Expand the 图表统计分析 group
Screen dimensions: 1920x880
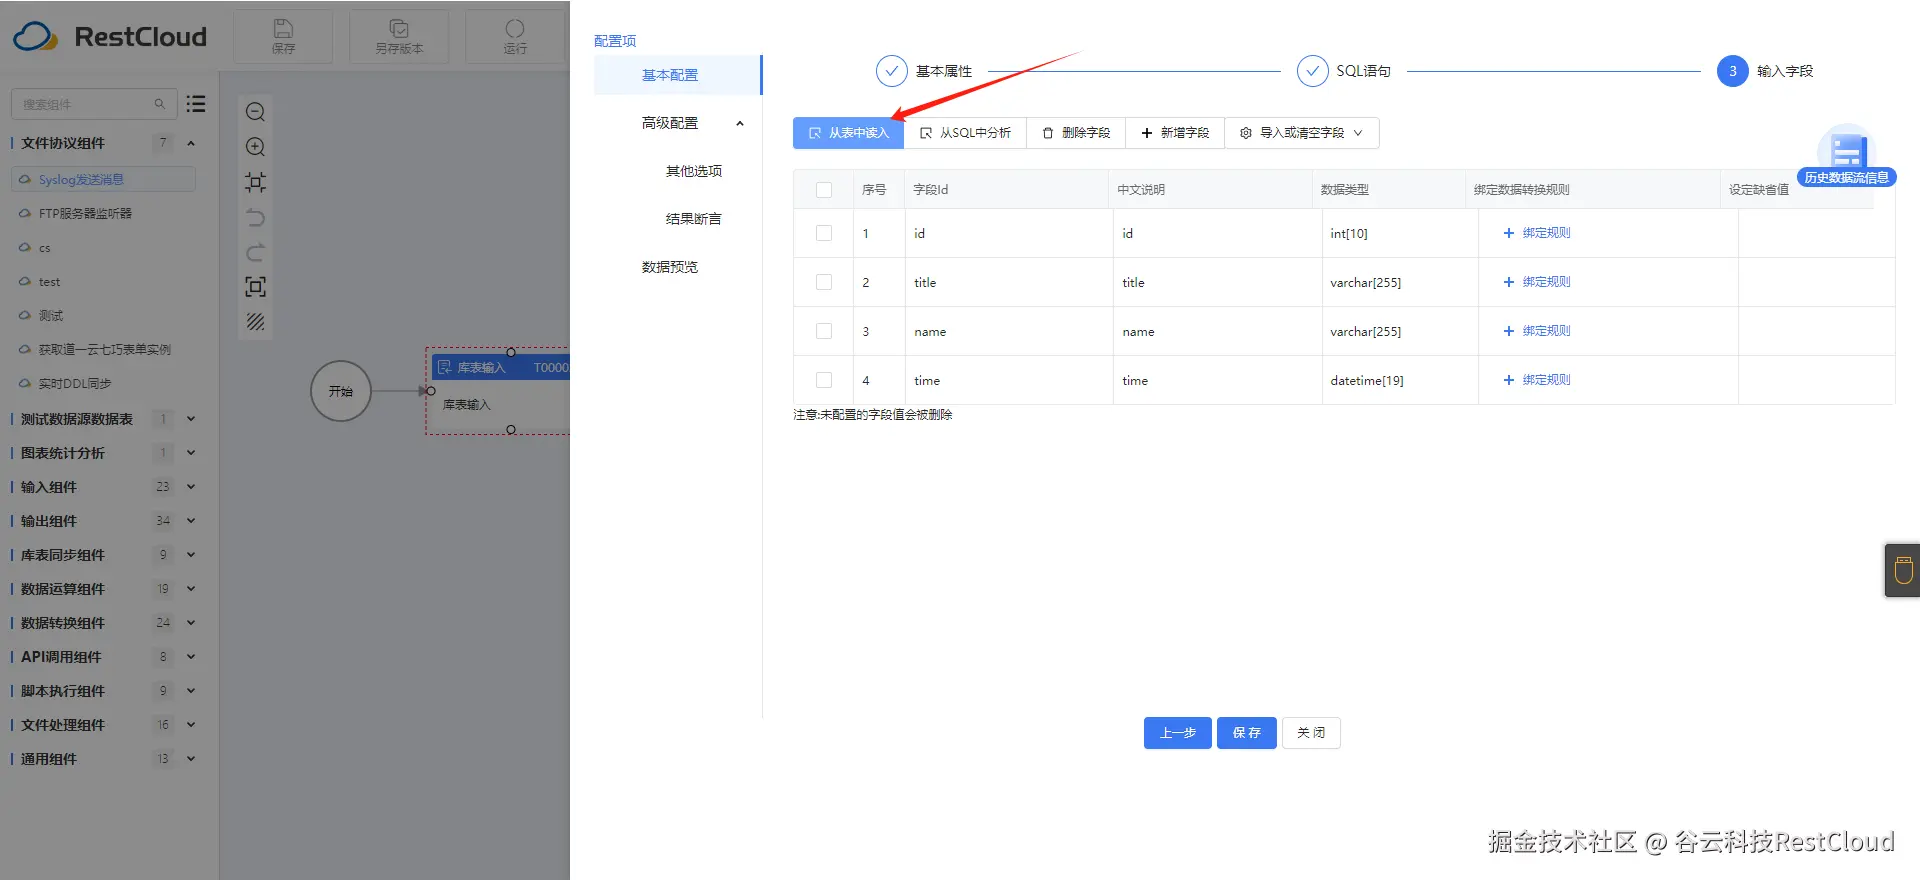(191, 453)
